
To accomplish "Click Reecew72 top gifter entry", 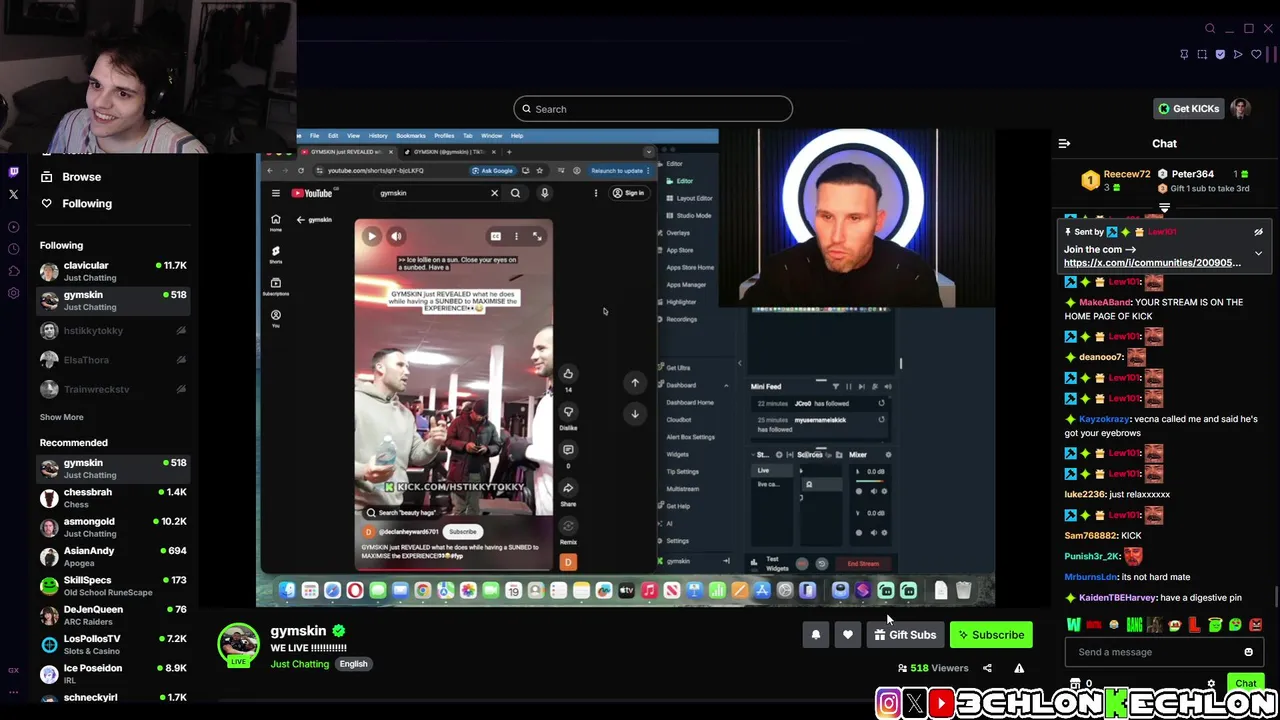I will coord(1116,180).
